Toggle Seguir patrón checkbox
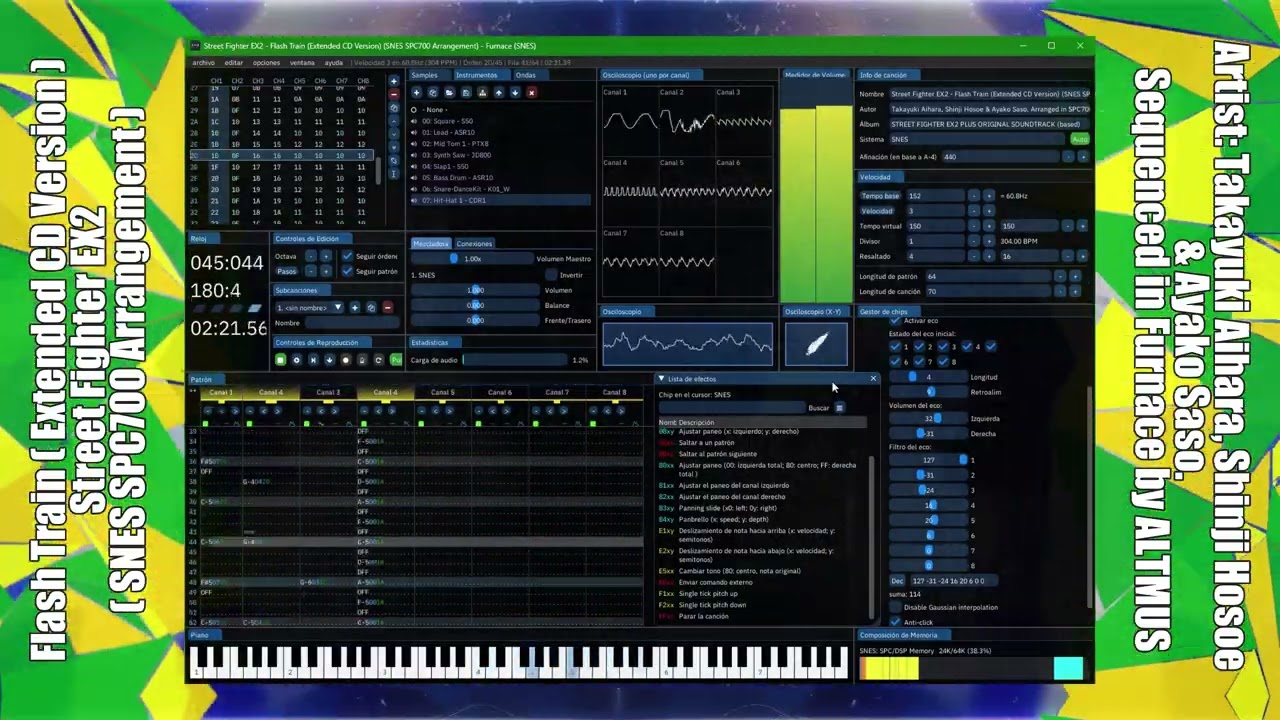 [x=347, y=271]
